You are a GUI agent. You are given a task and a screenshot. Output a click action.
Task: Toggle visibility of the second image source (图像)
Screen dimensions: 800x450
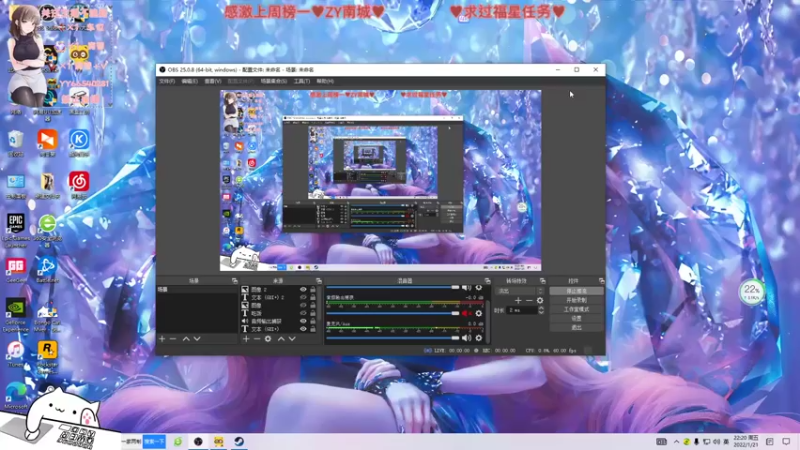(x=303, y=305)
